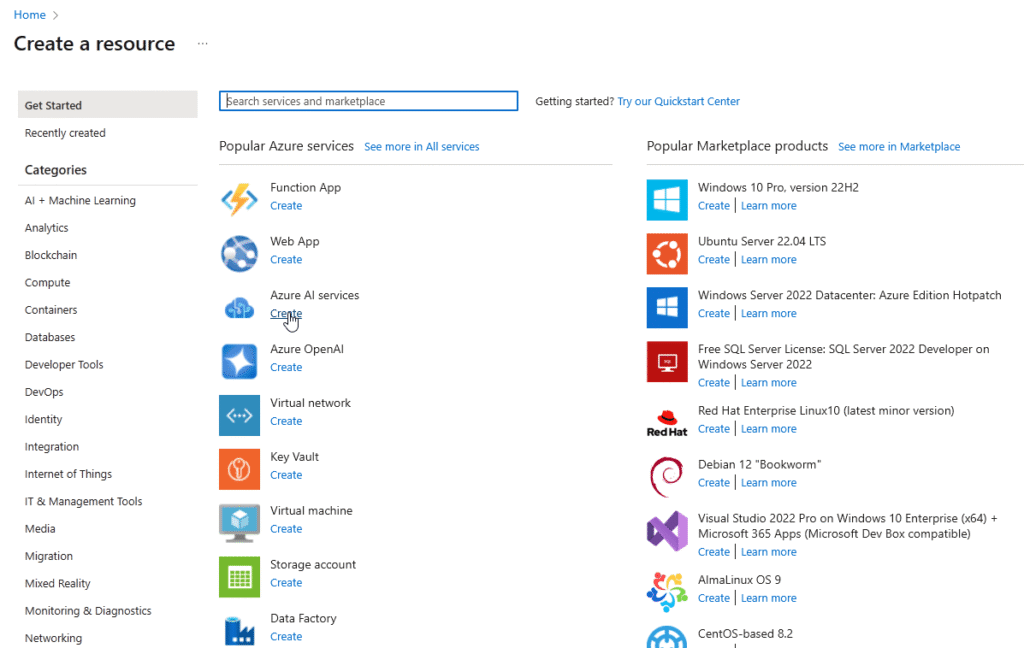Viewport: 1024px width, 648px height.
Task: Click Create for Windows 10 Pro, version 22H2
Action: point(714,206)
